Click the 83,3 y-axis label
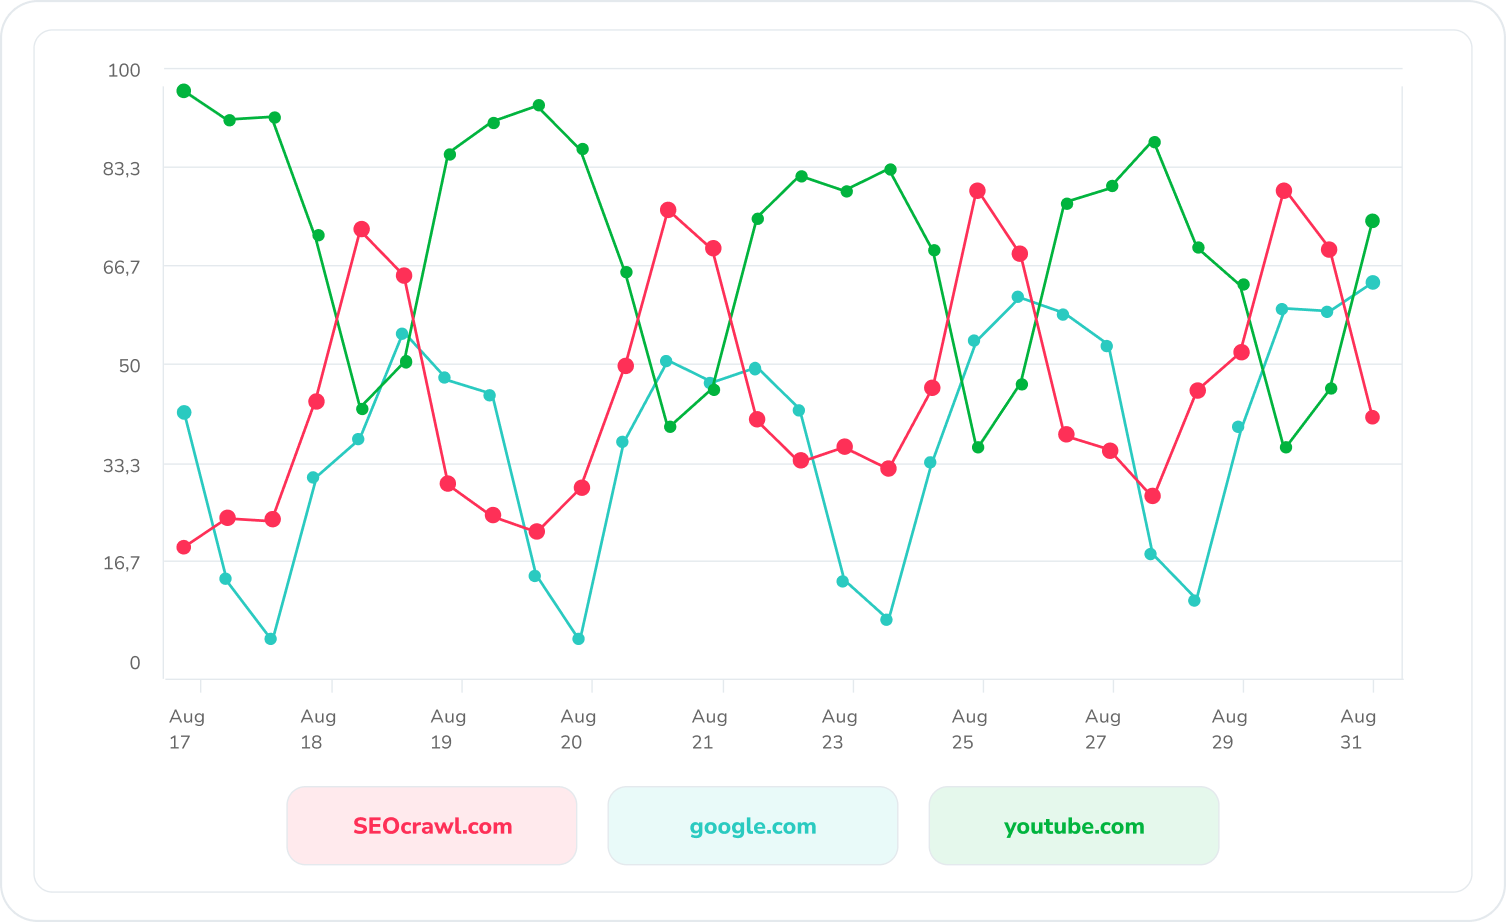This screenshot has width=1506, height=922. [122, 169]
